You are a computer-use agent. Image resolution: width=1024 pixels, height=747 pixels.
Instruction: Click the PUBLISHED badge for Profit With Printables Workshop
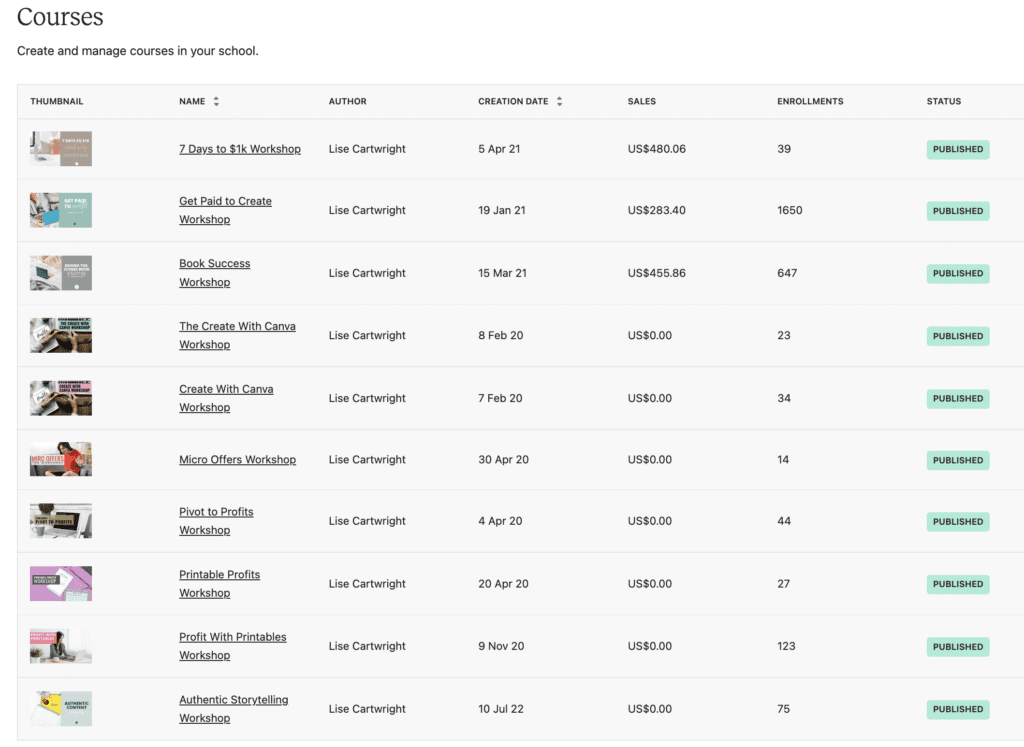957,646
